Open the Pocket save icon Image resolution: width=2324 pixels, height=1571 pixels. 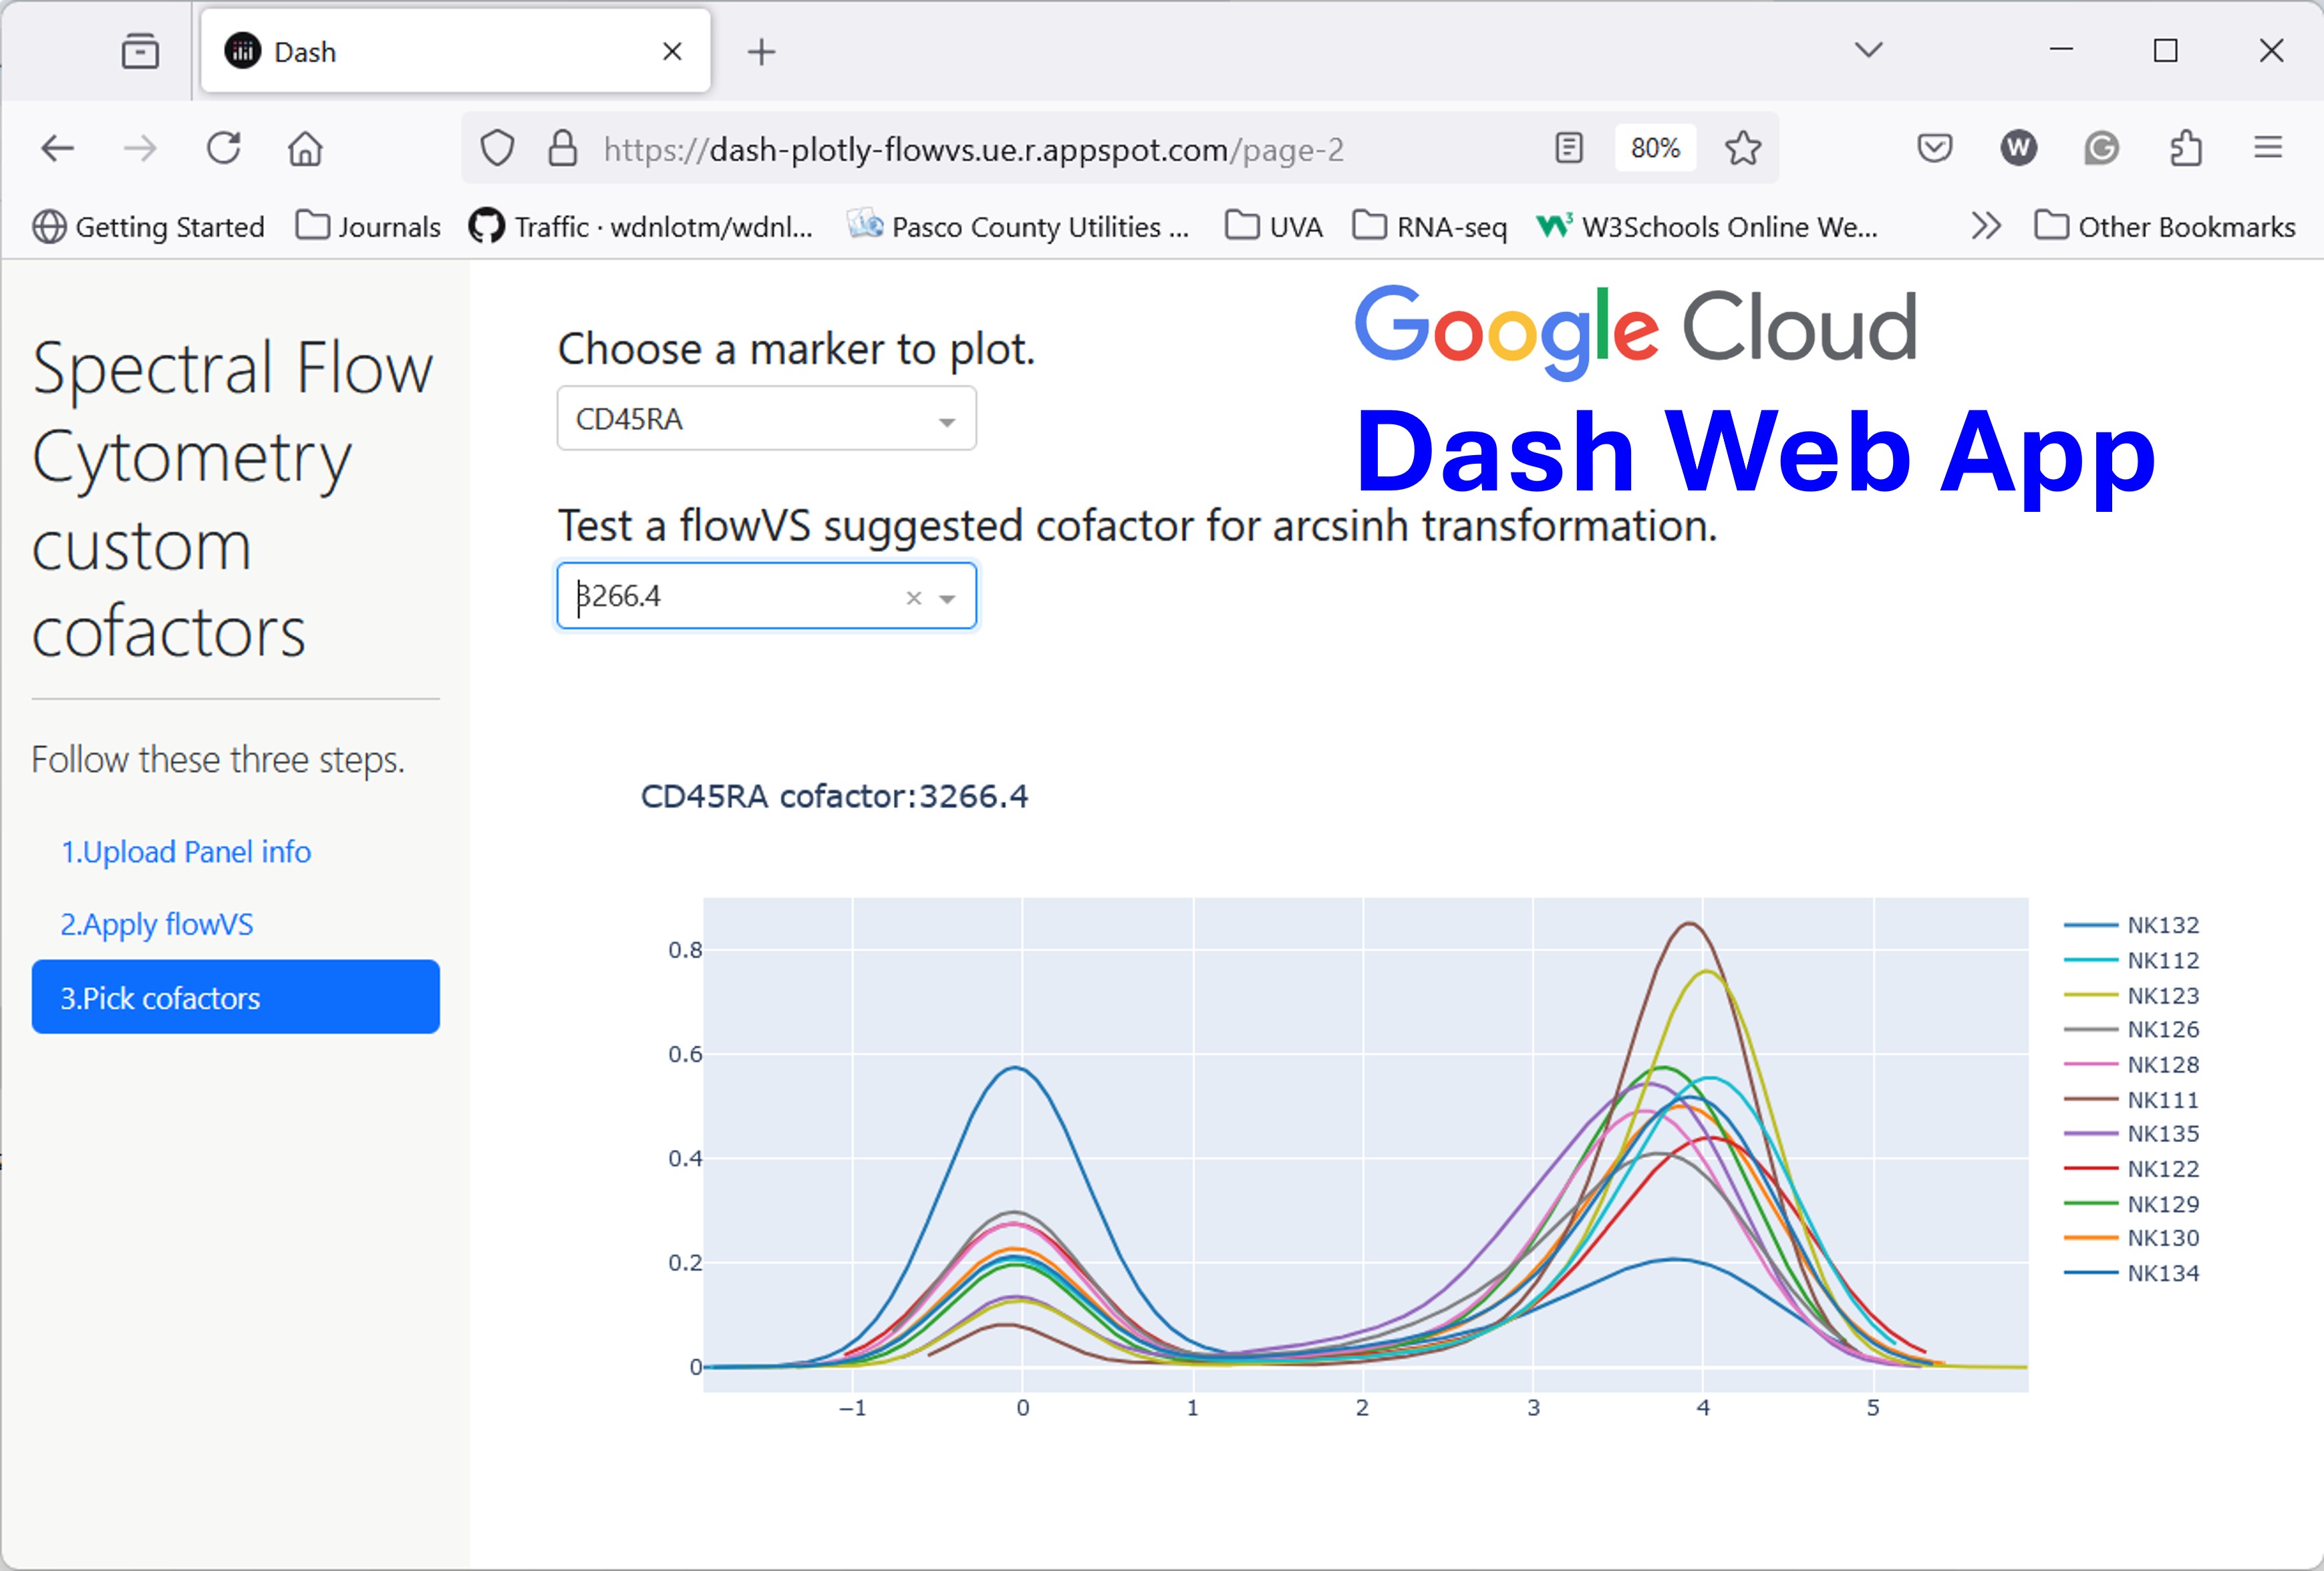1935,149
